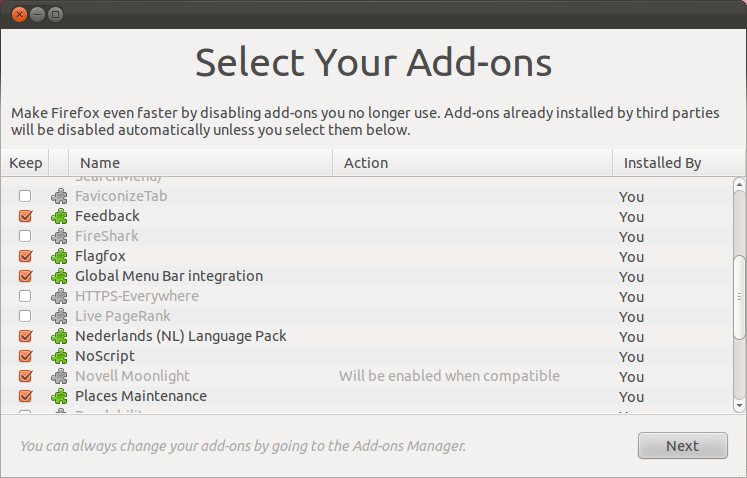Click scrollbar up arrow in add-on list
The image size is (747, 478).
tap(739, 184)
